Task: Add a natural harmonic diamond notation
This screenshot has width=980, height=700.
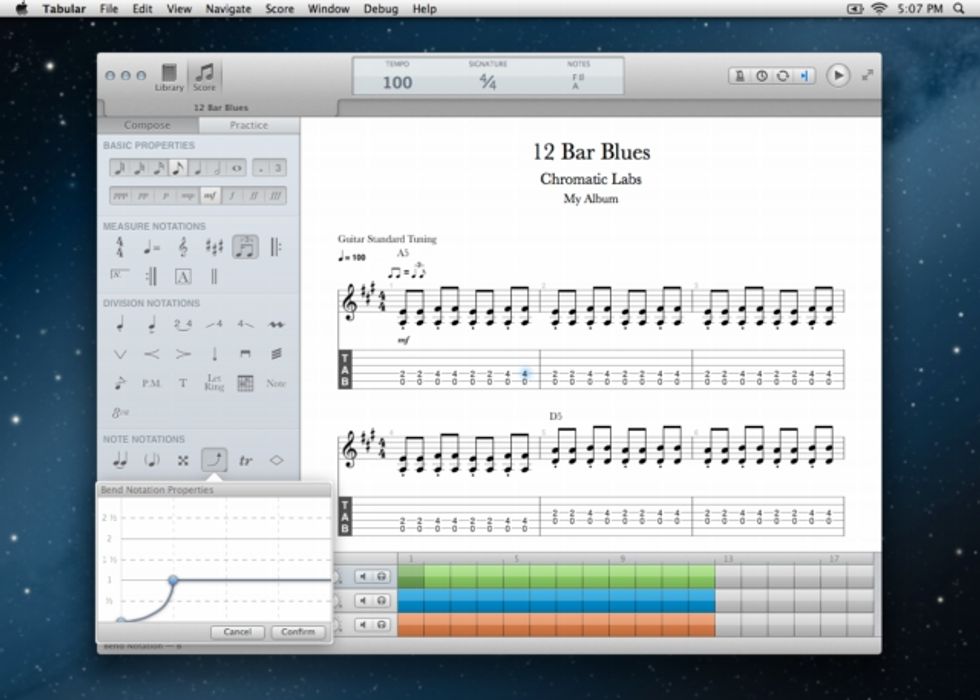Action: click(x=276, y=461)
